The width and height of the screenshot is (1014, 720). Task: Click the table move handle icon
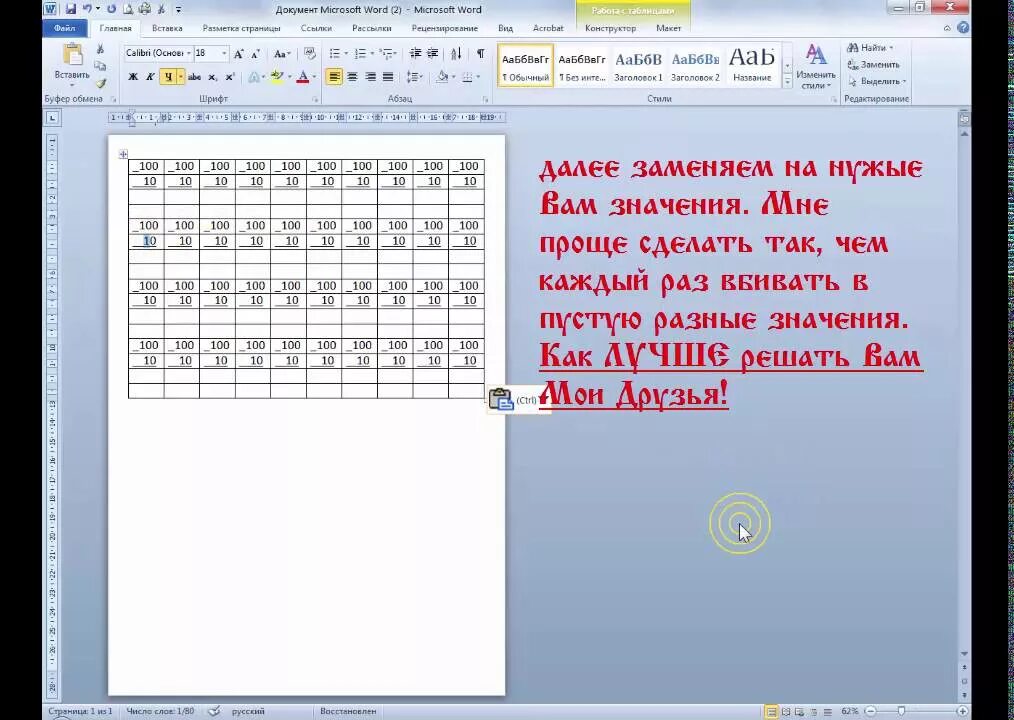tap(123, 154)
